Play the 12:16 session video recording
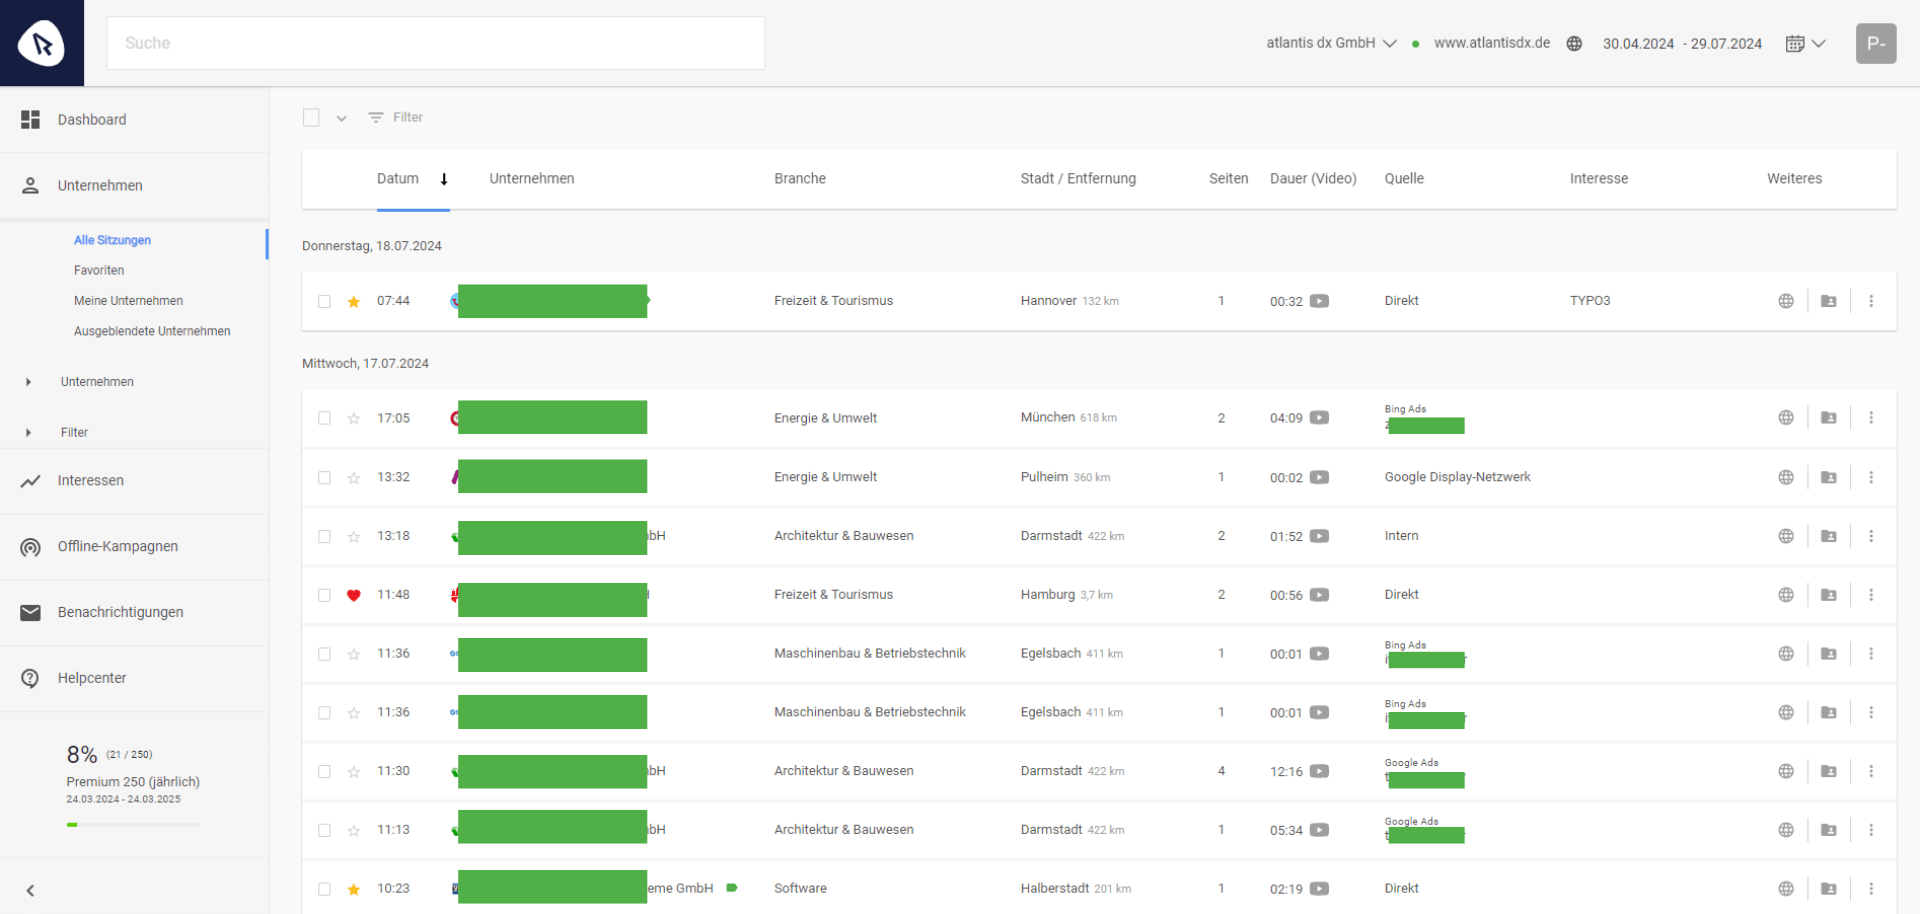 (x=1320, y=771)
